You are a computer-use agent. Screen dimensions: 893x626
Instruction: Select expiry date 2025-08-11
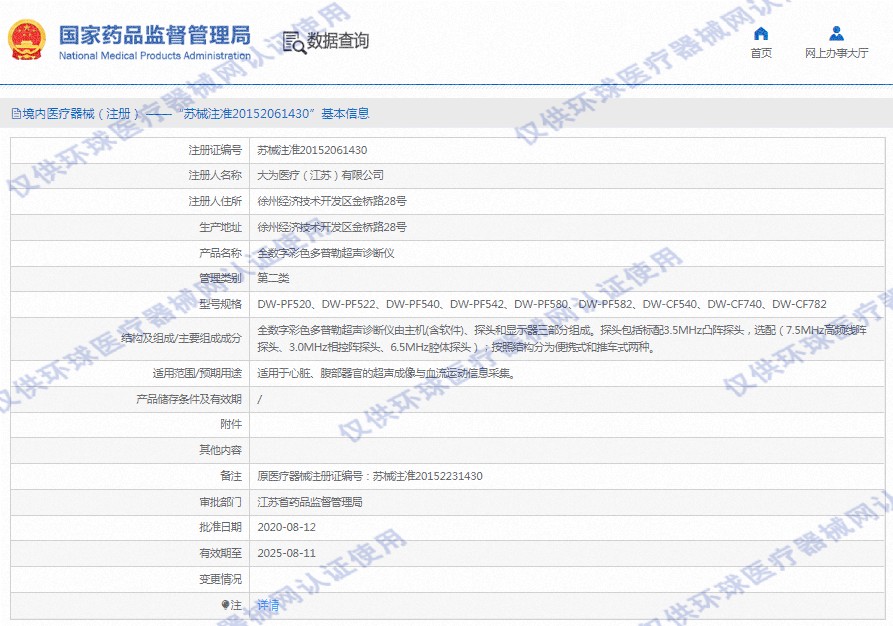pos(286,553)
